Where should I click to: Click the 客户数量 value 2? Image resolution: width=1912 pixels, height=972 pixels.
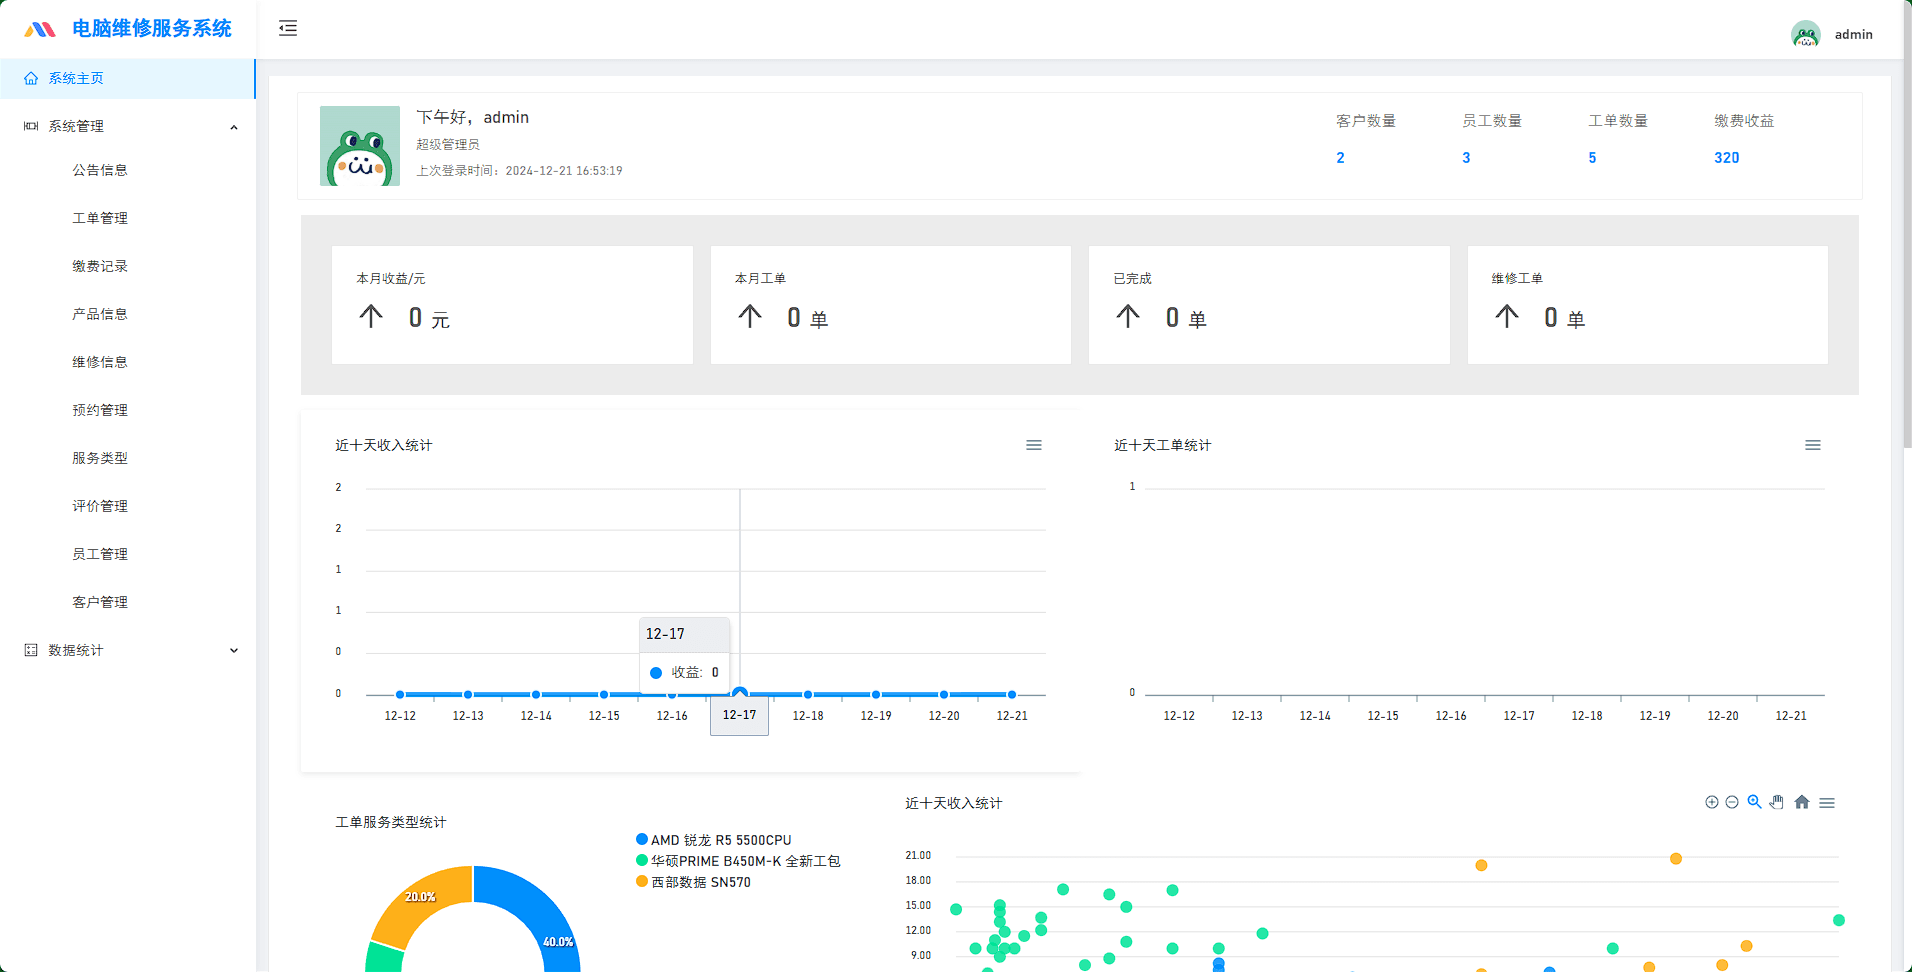[1340, 158]
